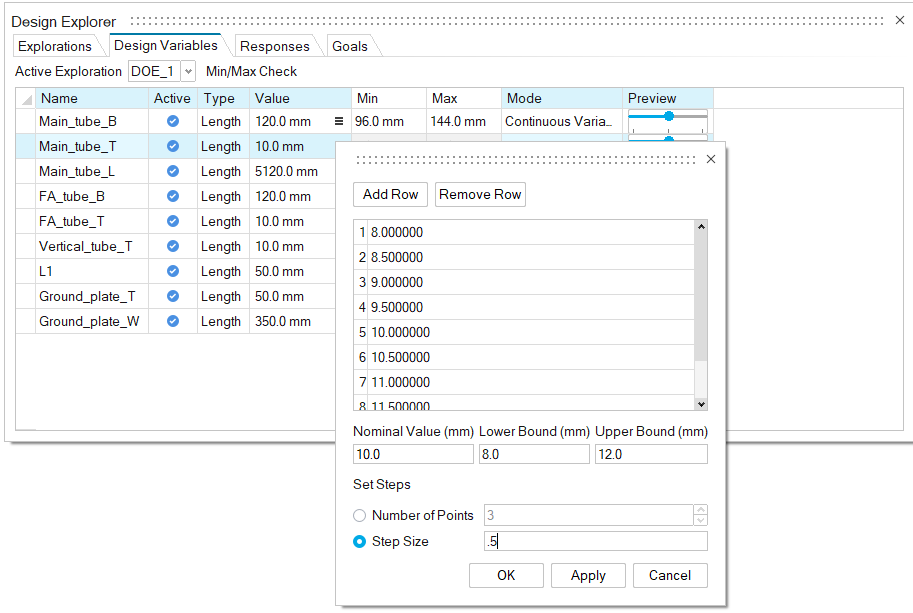Toggle Active checkmark for FA_tube_T
This screenshot has width=913, height=613.
click(172, 221)
